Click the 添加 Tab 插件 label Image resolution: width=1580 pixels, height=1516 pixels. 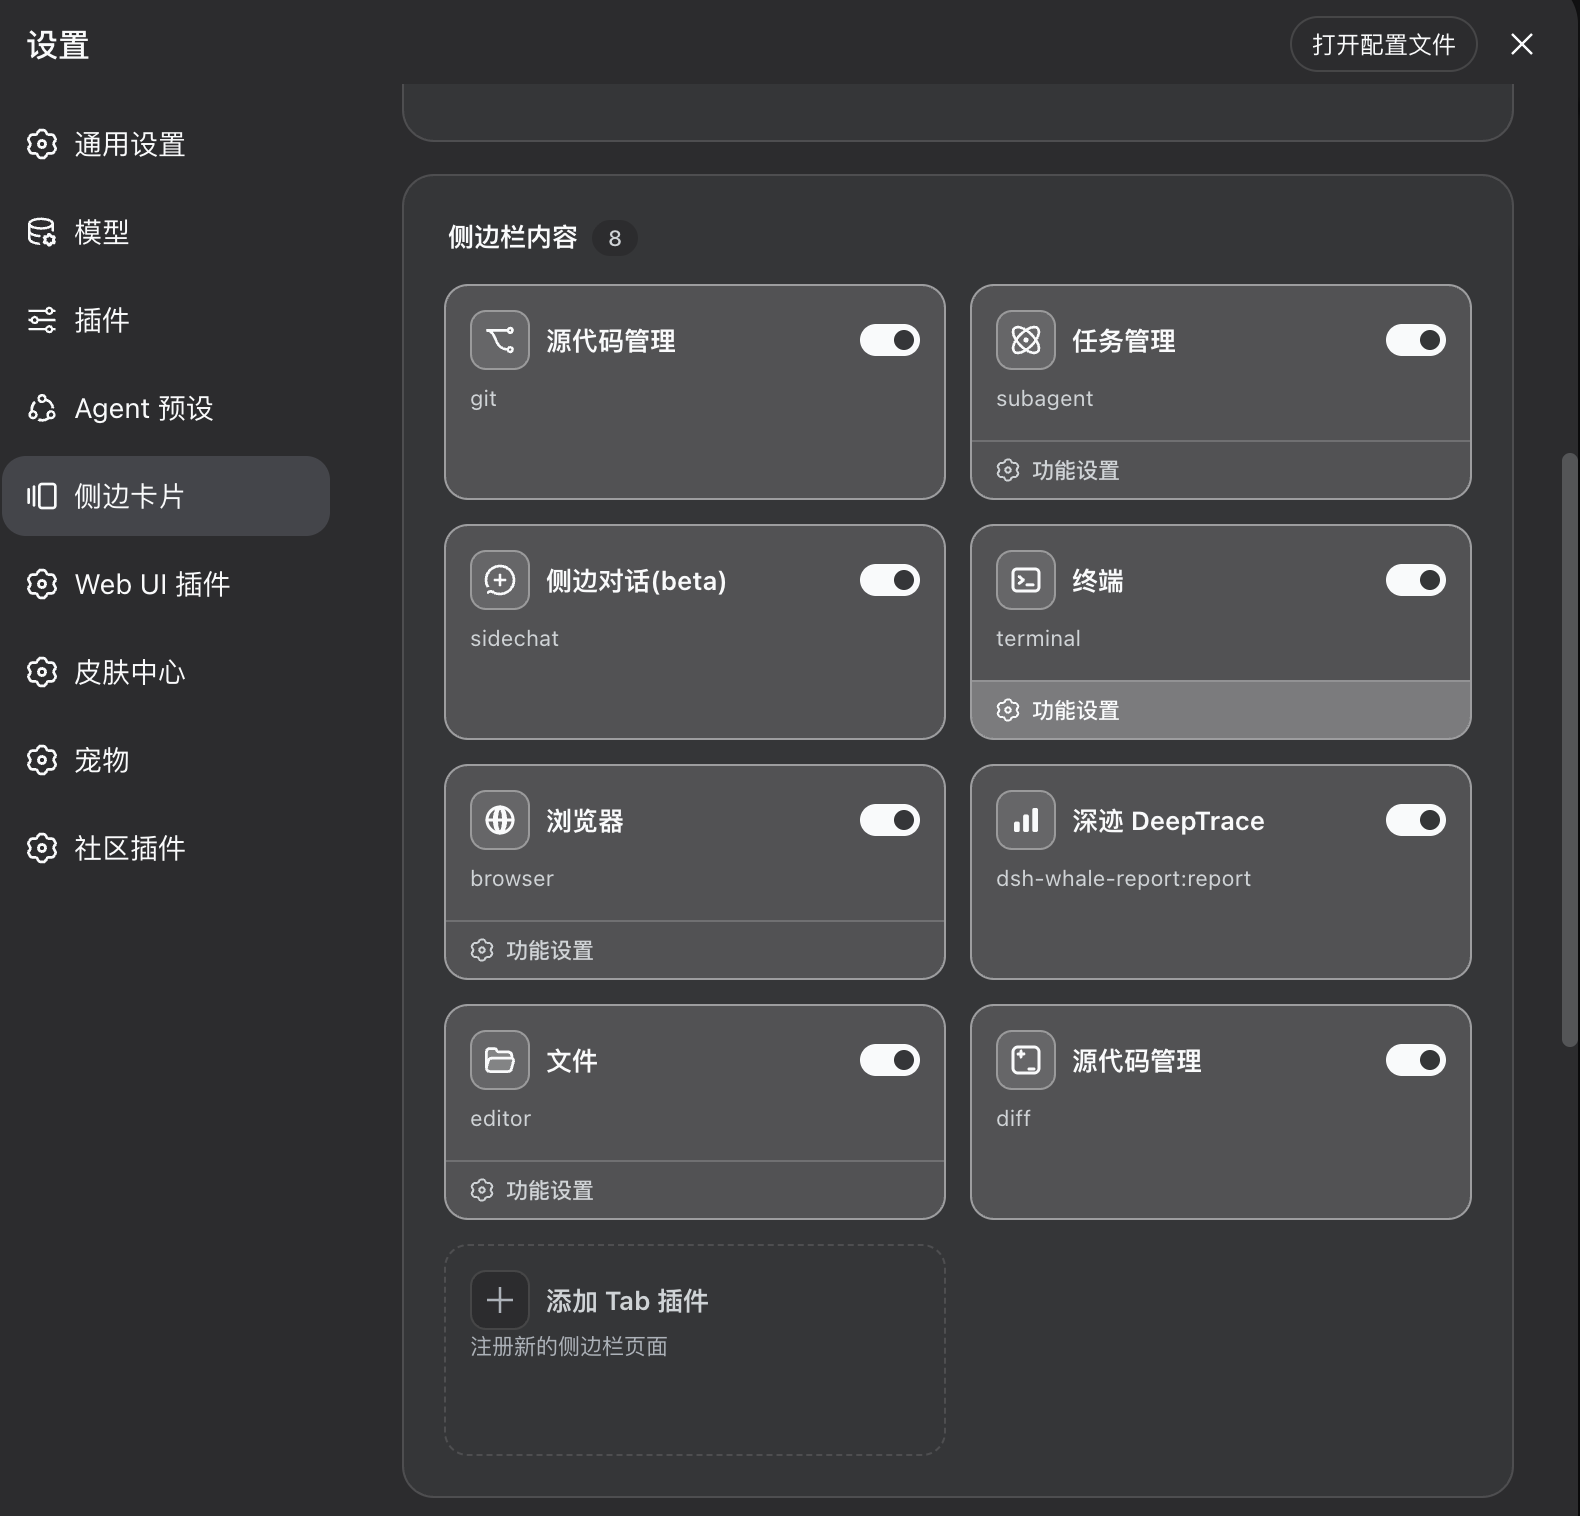click(627, 1301)
